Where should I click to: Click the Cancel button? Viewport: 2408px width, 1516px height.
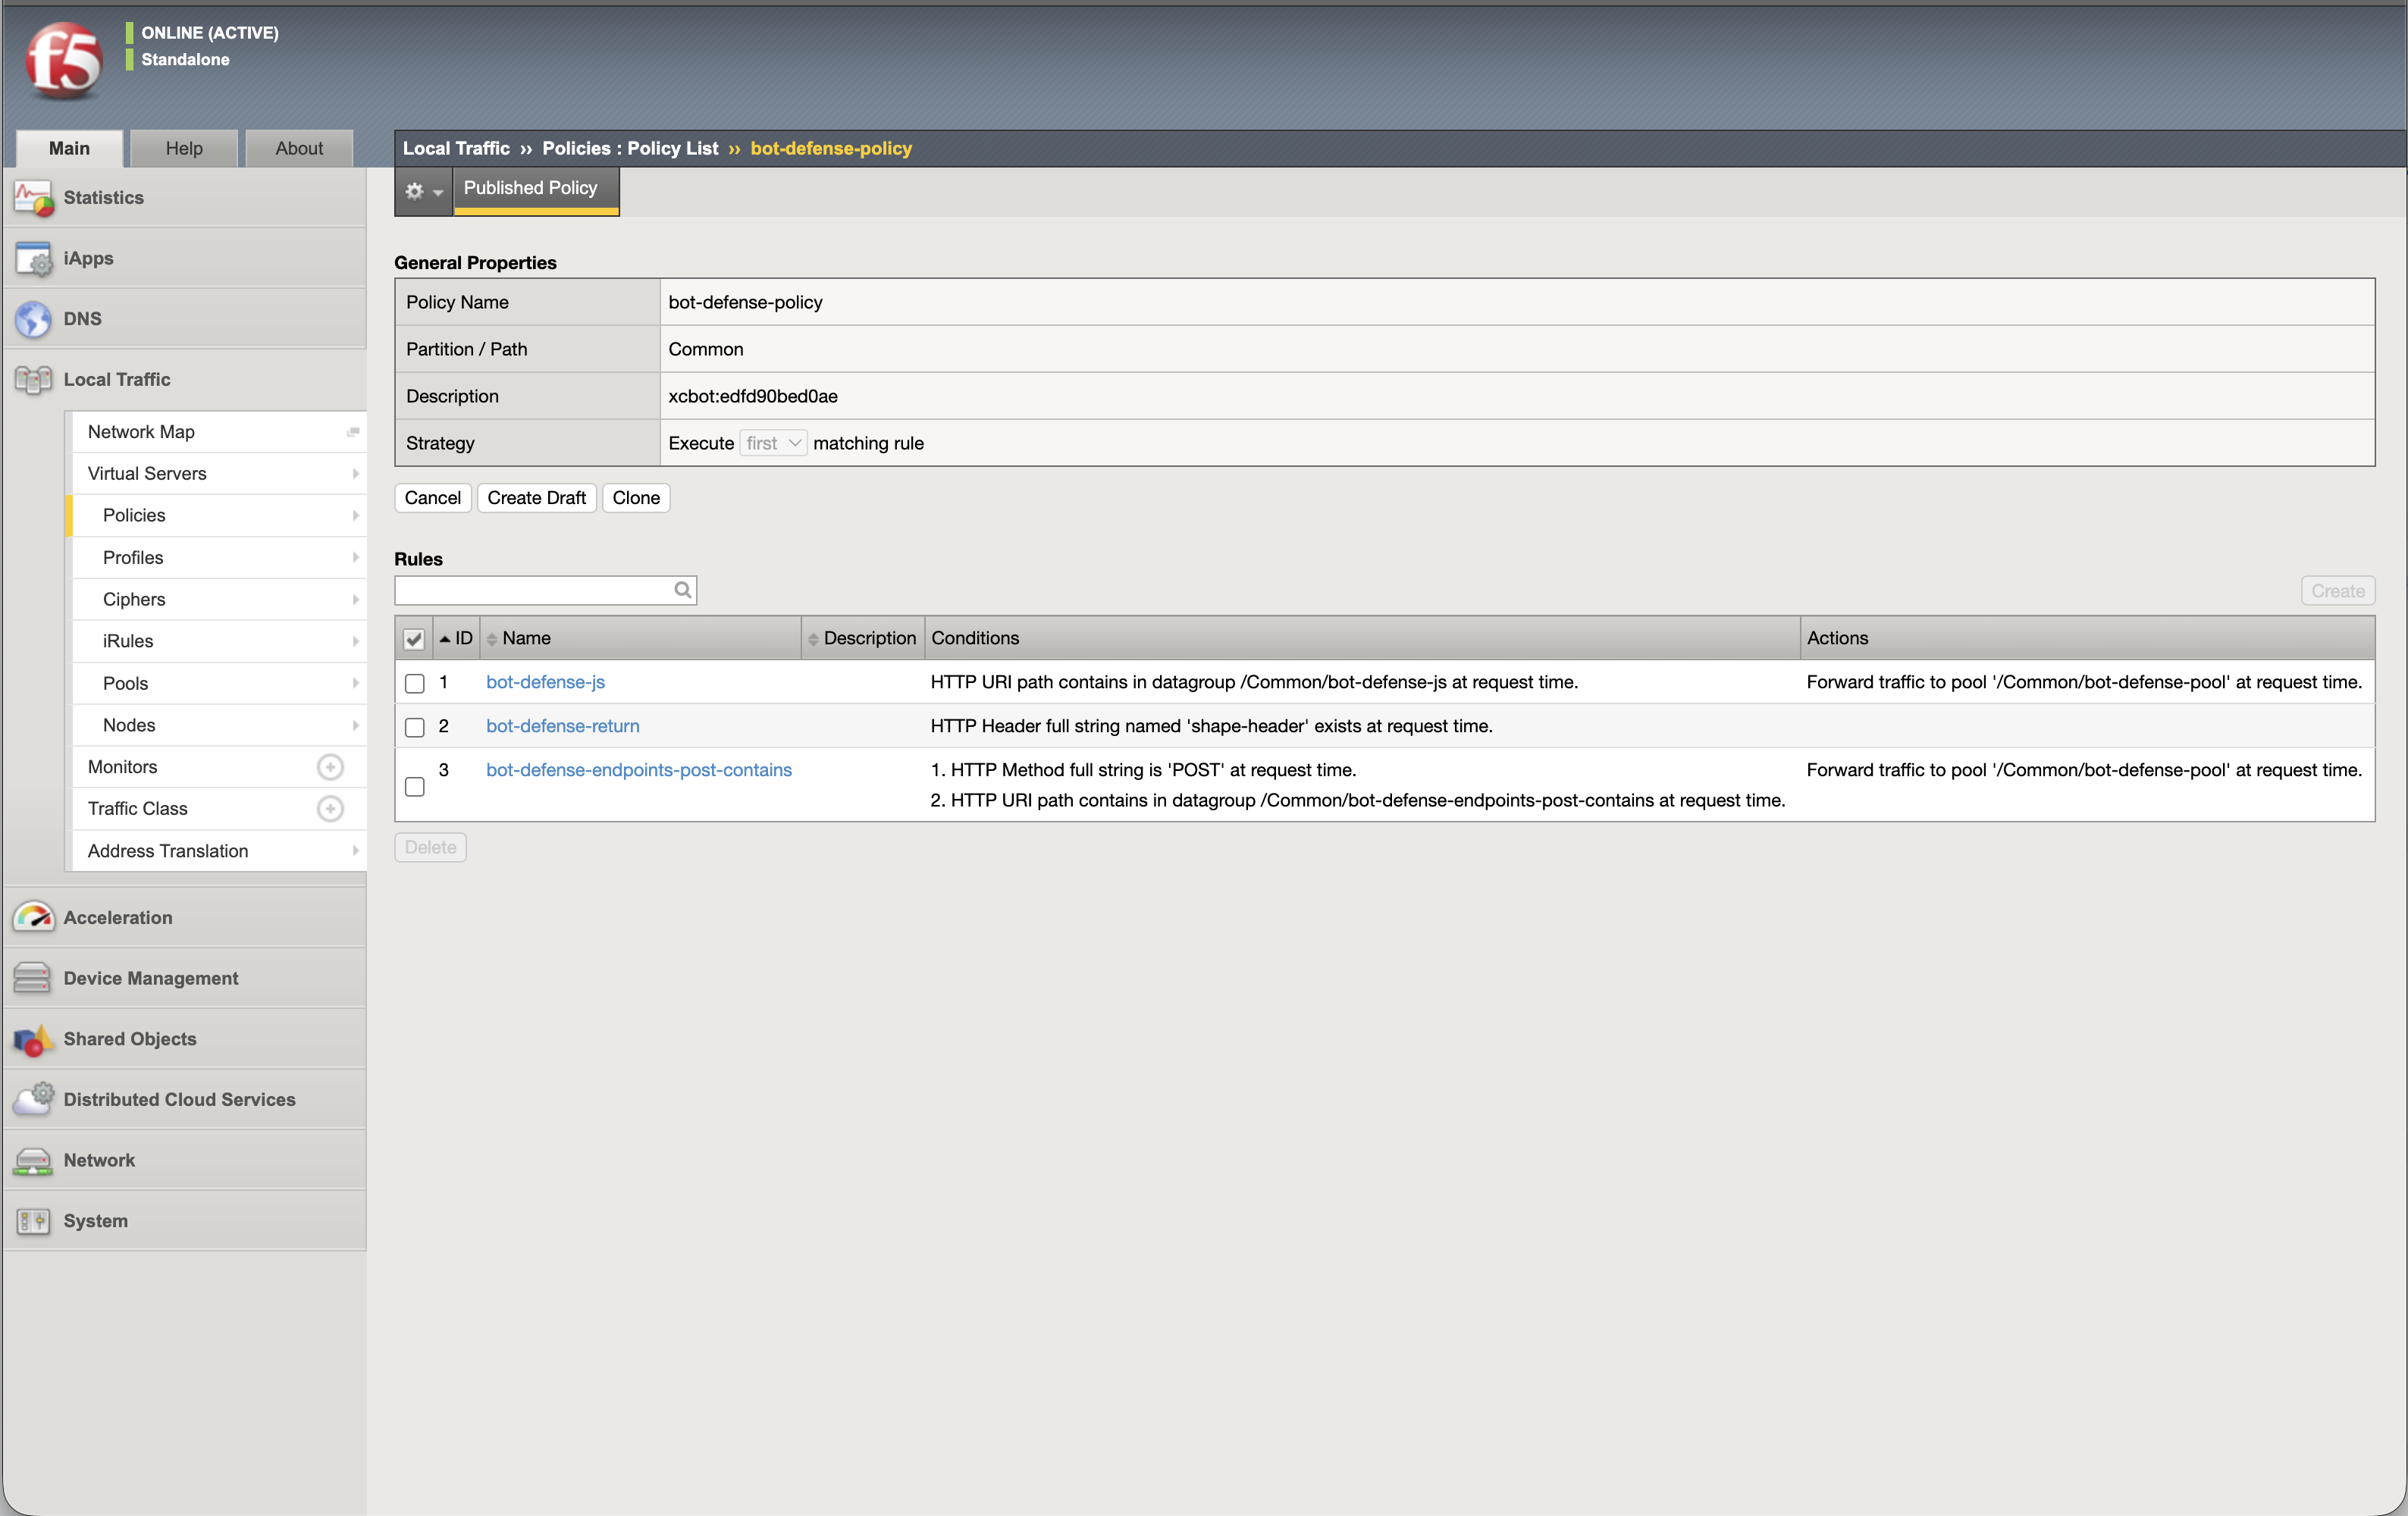(x=432, y=498)
